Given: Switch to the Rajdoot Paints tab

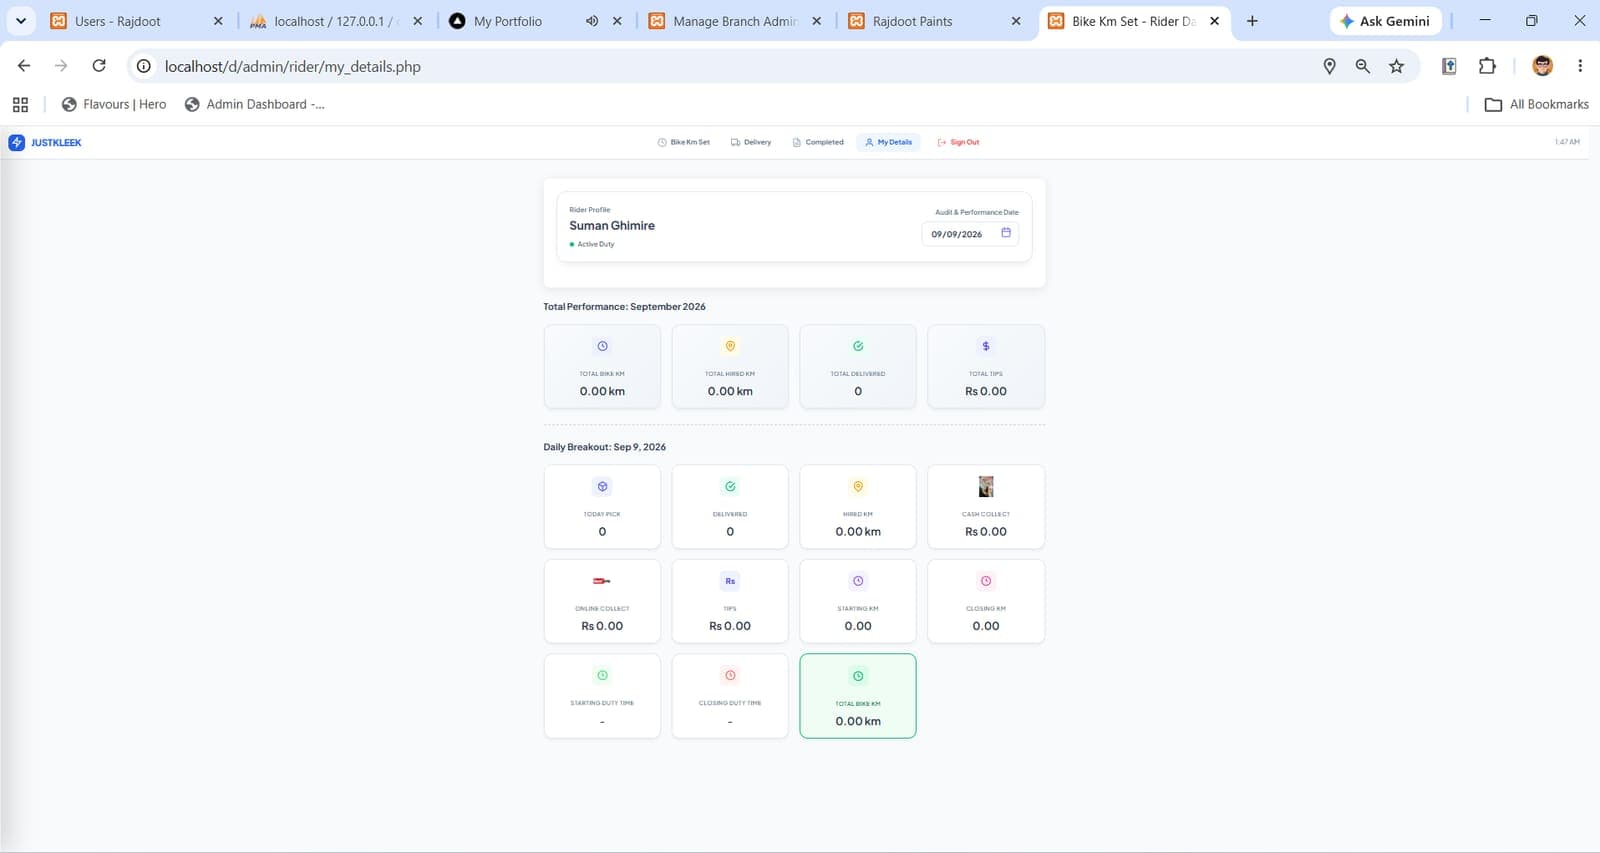Looking at the screenshot, I should (935, 21).
